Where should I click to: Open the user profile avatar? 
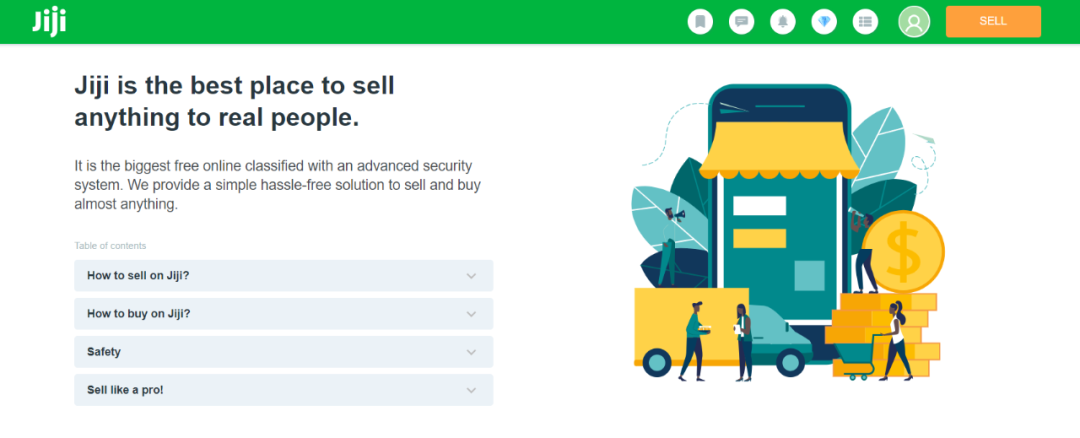914,21
